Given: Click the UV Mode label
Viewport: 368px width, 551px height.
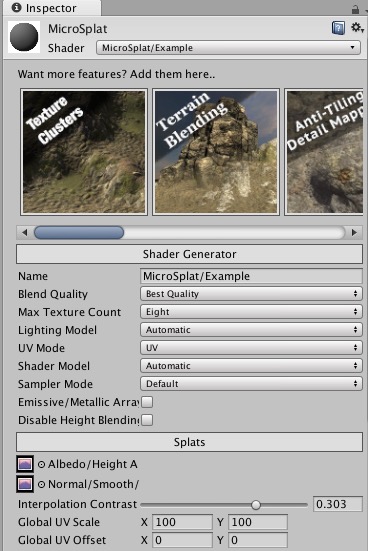Looking at the screenshot, I should point(41,348).
